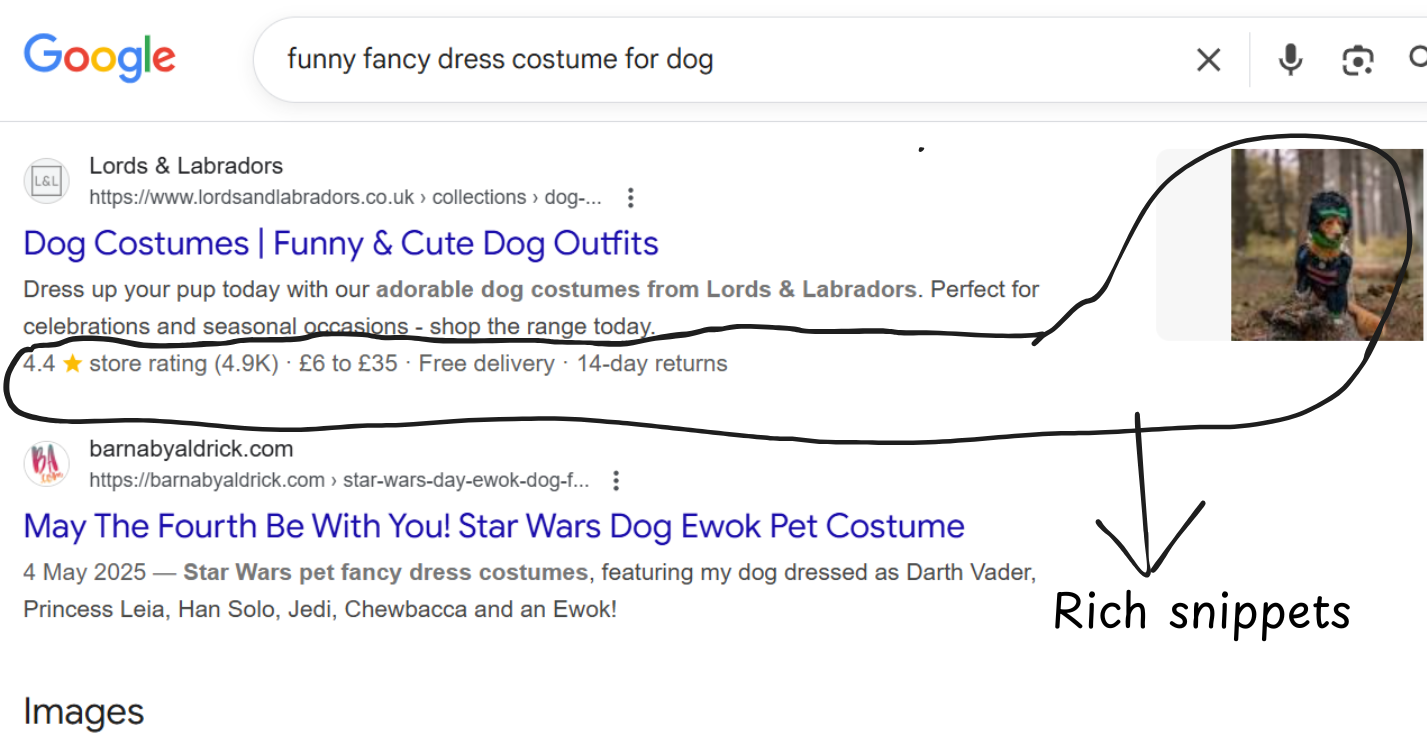1427x753 pixels.
Task: Click the 'Images' section heading
Action: [84, 712]
